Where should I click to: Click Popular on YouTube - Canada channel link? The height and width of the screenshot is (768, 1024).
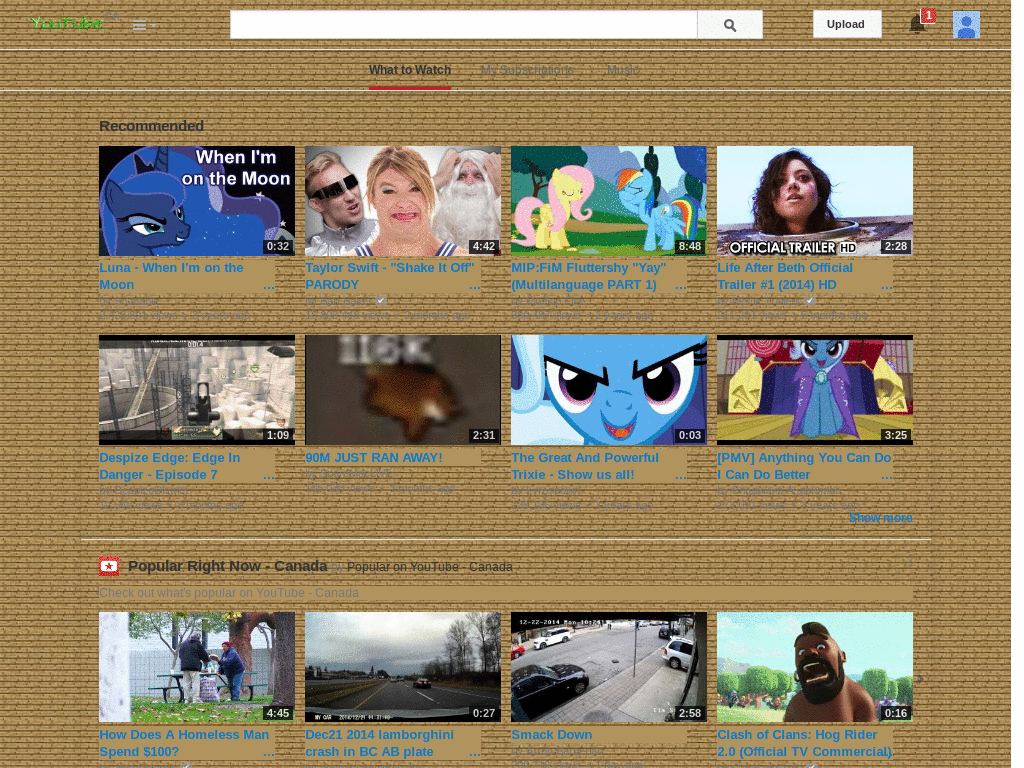430,567
